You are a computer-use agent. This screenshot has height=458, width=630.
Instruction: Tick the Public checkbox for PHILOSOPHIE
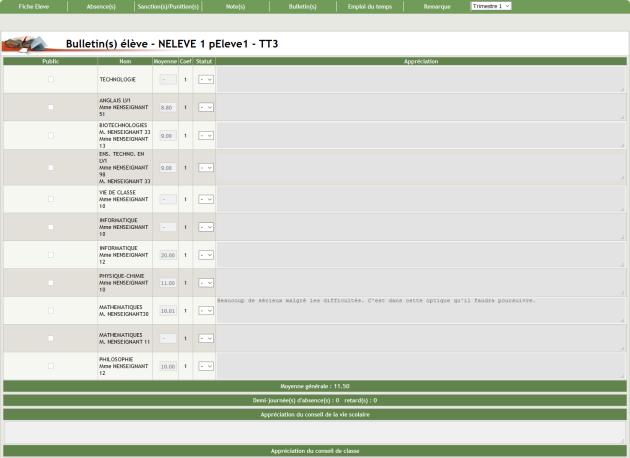(x=52, y=367)
